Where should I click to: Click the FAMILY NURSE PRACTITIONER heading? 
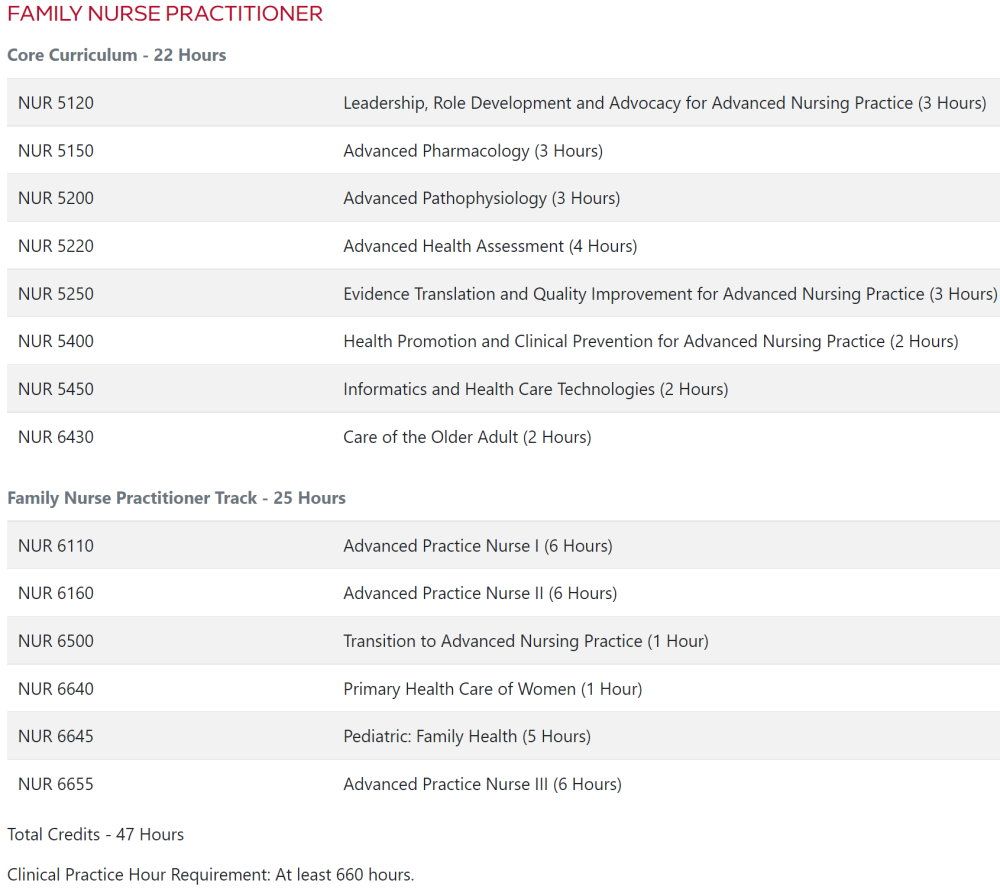click(x=165, y=13)
